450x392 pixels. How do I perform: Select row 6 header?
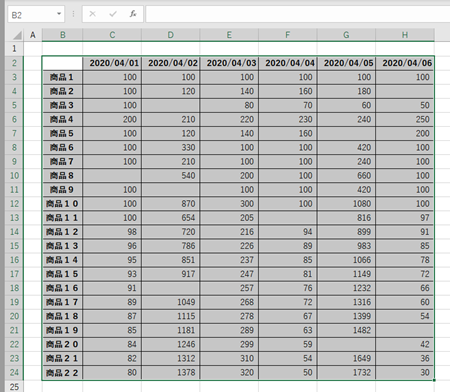point(14,119)
